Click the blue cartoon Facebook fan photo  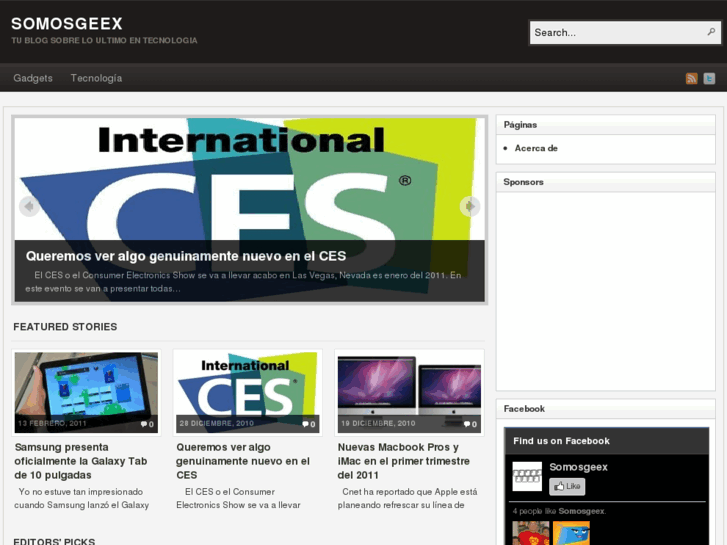tap(571, 533)
